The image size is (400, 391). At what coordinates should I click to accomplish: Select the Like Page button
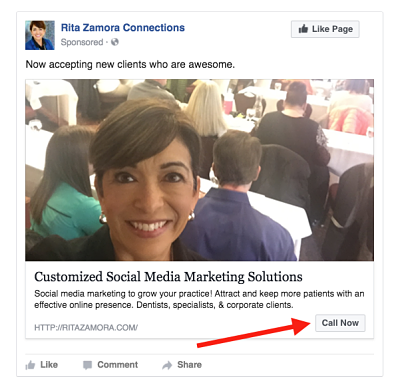pos(325,29)
